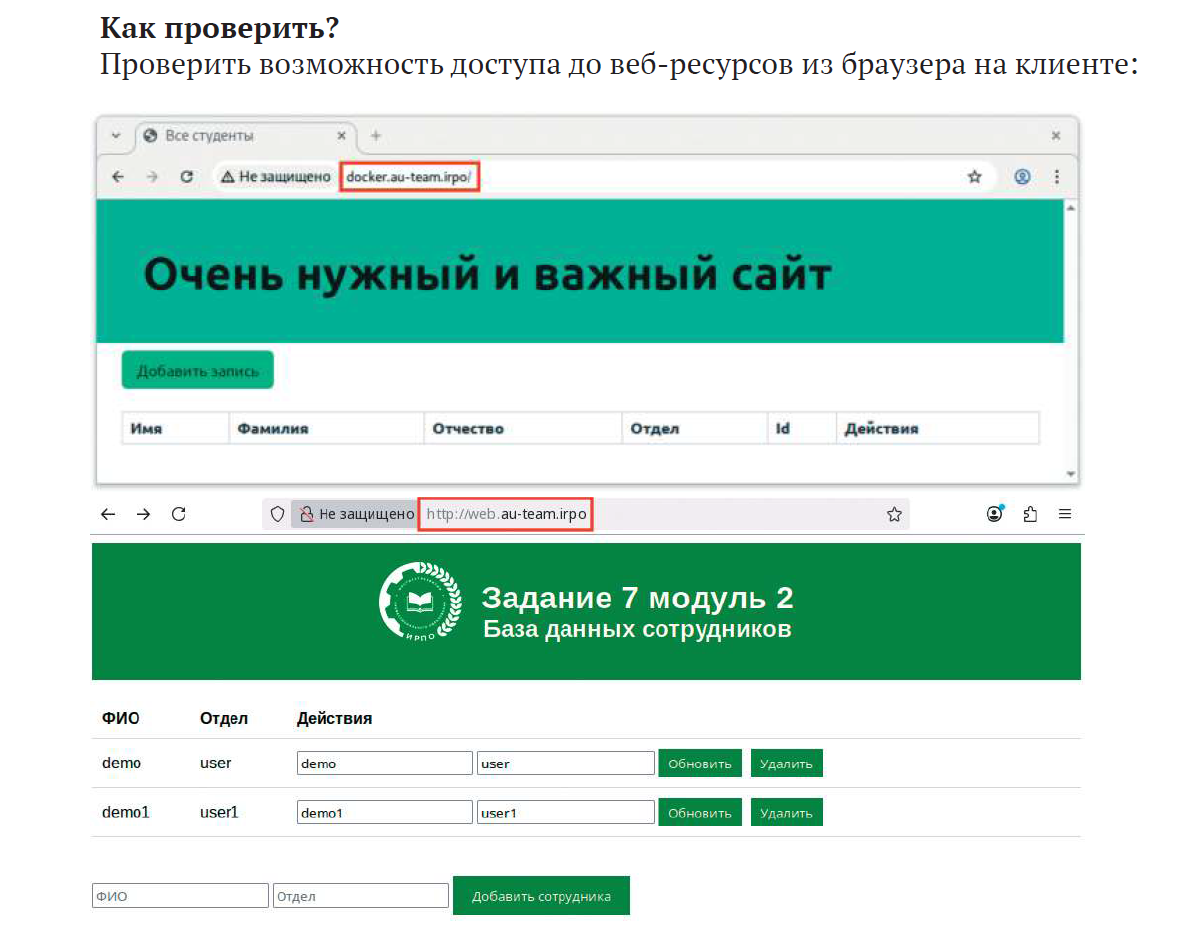Image resolution: width=1204 pixels, height=936 pixels.
Task: Reload the docker.au-team.irpo page in Chrome
Action: [186, 177]
